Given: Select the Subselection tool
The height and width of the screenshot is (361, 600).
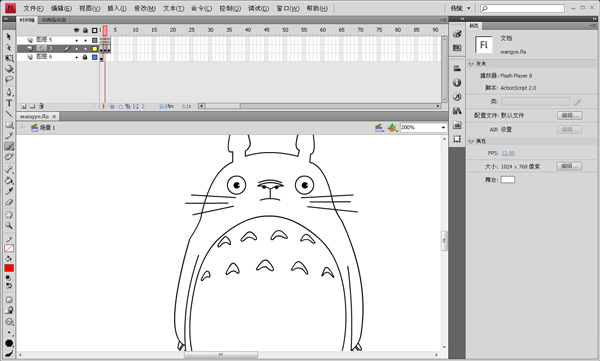Looking at the screenshot, I should 9,47.
